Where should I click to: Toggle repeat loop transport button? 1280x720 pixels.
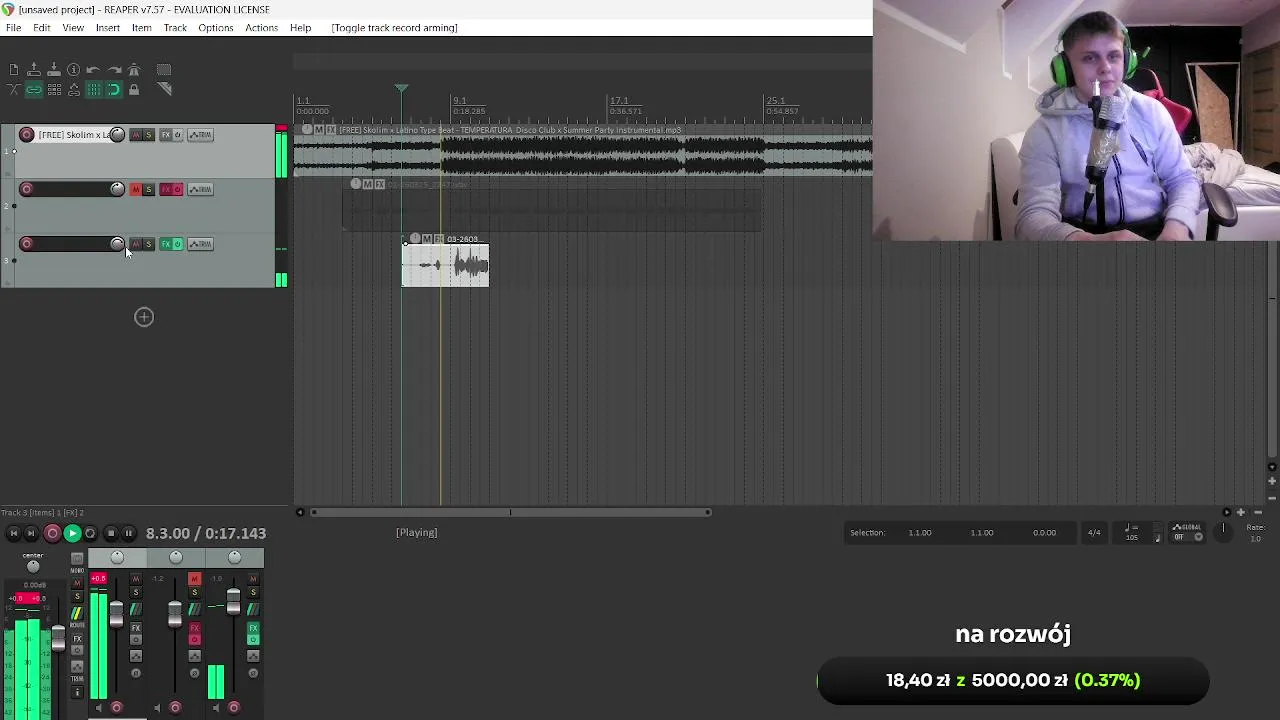(x=90, y=533)
